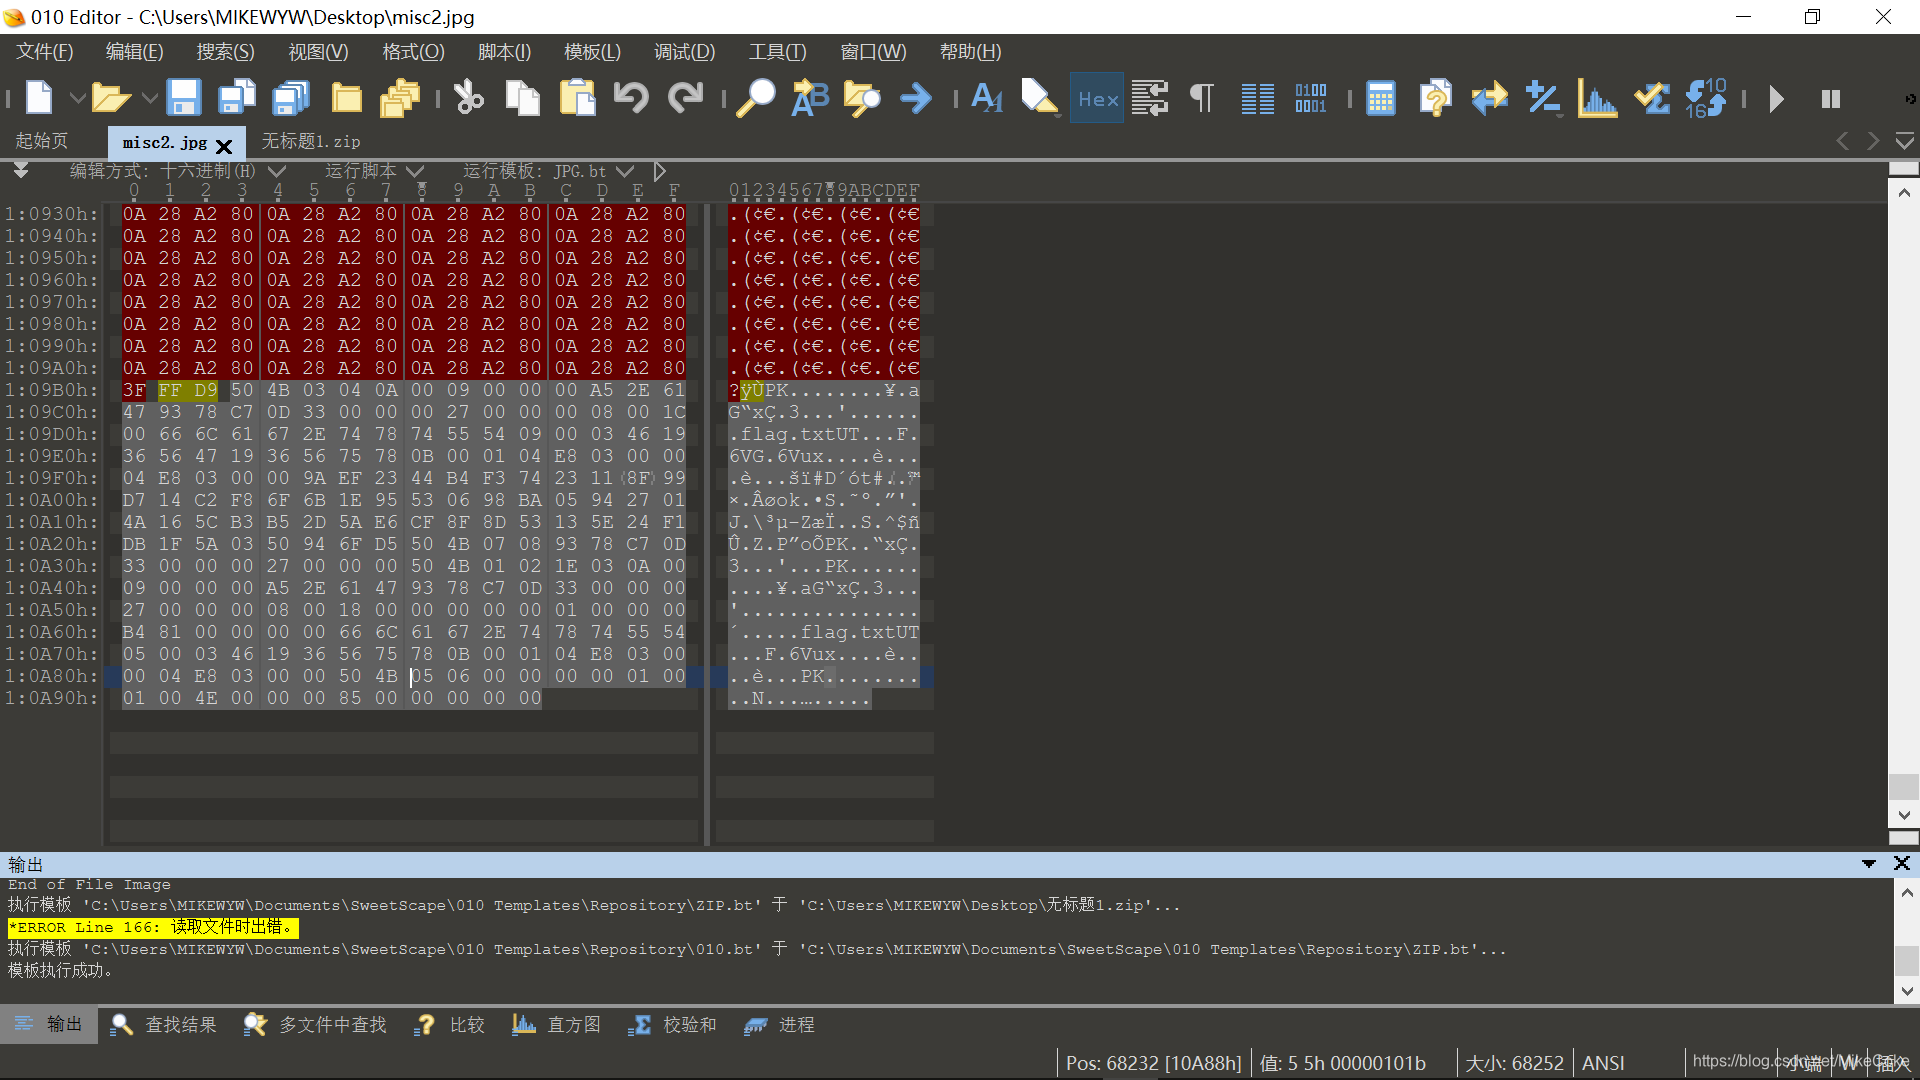Screen dimensions: 1920x1080
Task: Click the Cut scissors icon
Action: click(x=468, y=98)
